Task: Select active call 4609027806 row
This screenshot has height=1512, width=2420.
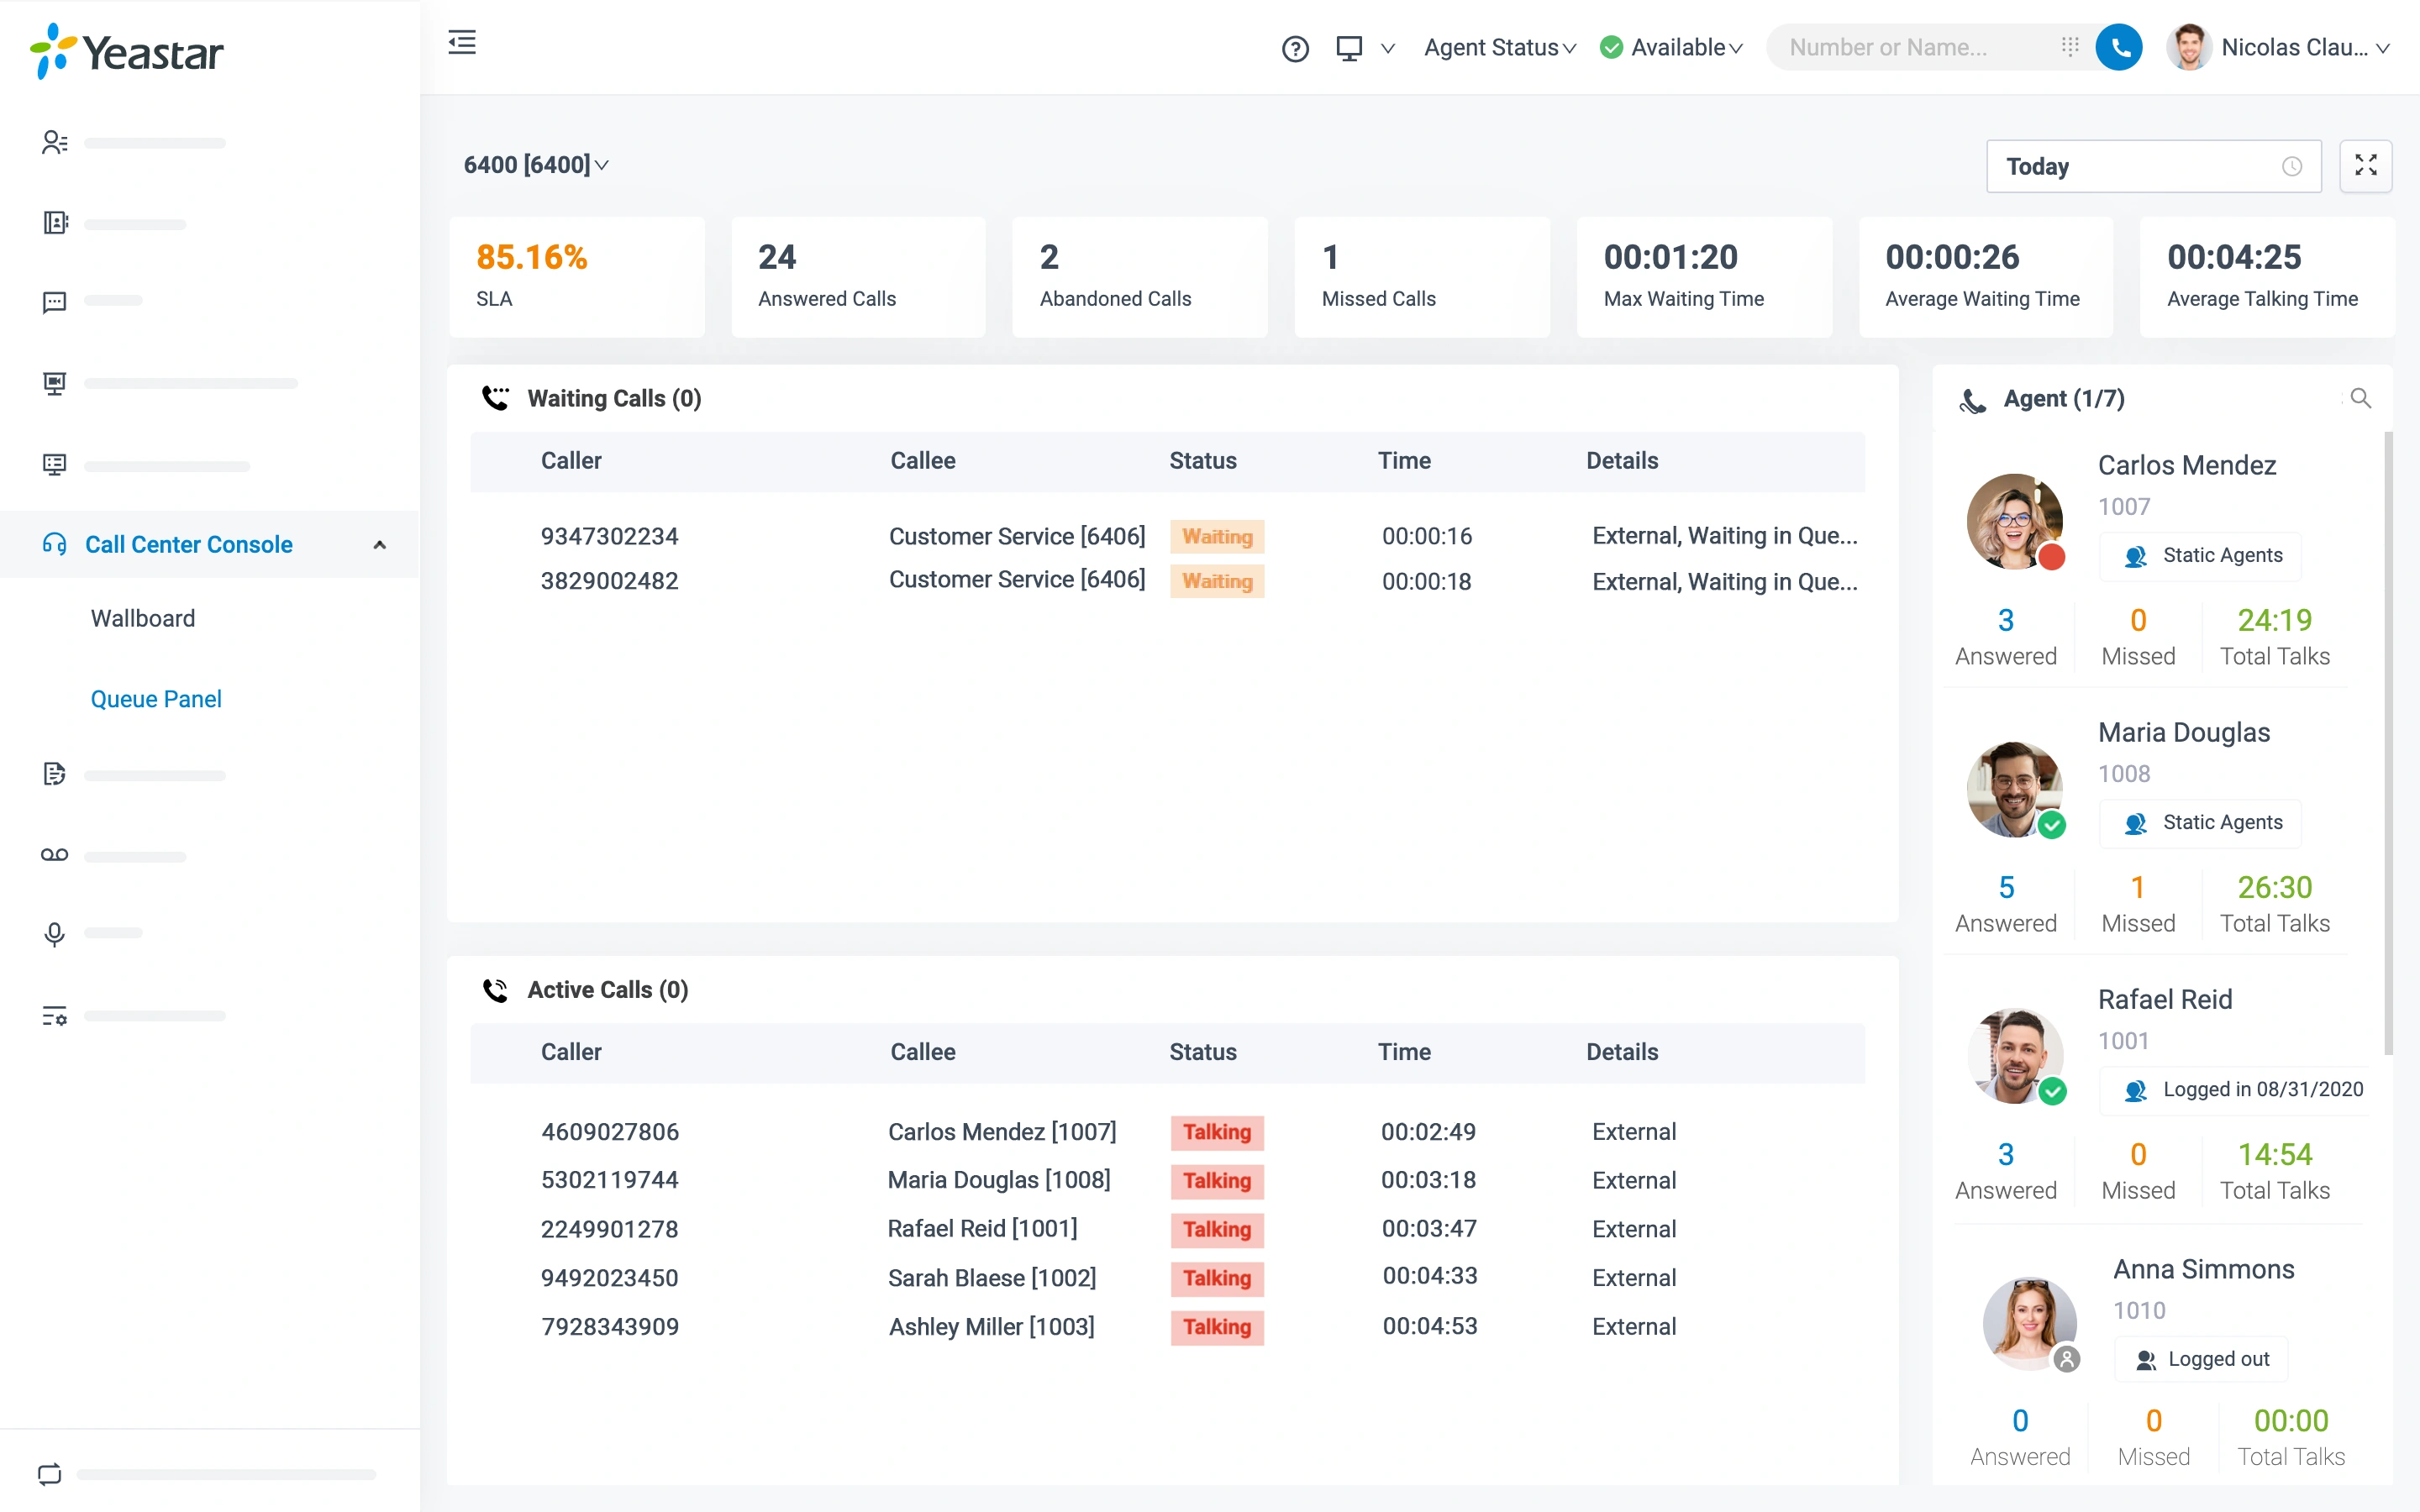Action: (1167, 1132)
